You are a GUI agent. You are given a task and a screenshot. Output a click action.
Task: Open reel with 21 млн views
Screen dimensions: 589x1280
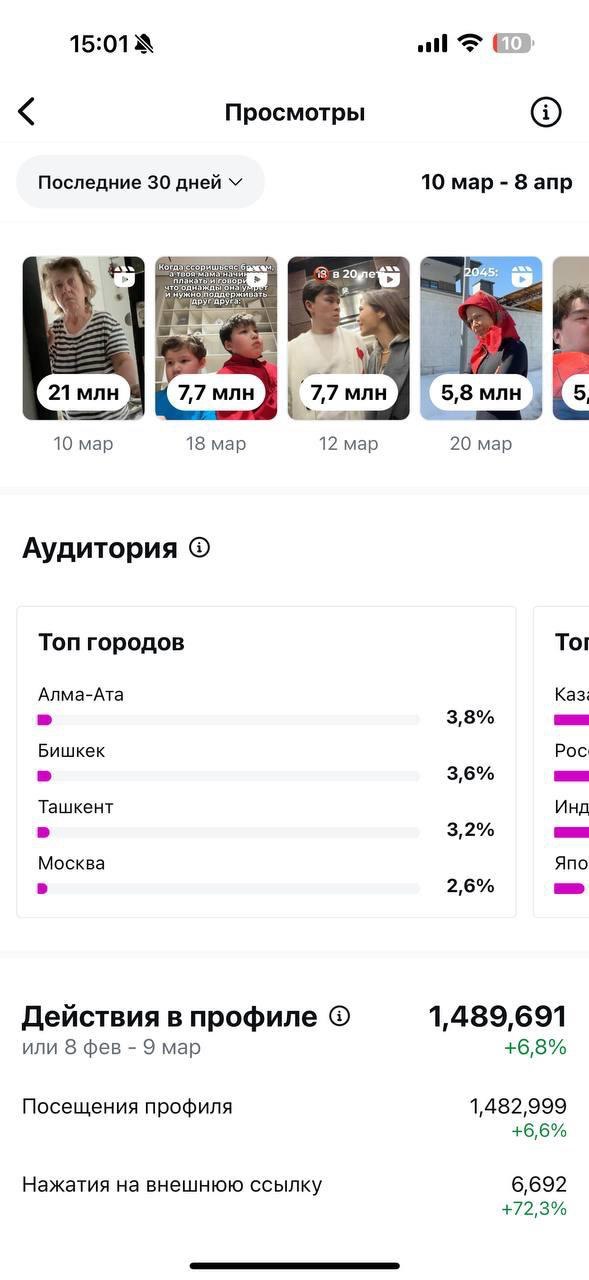tap(84, 338)
